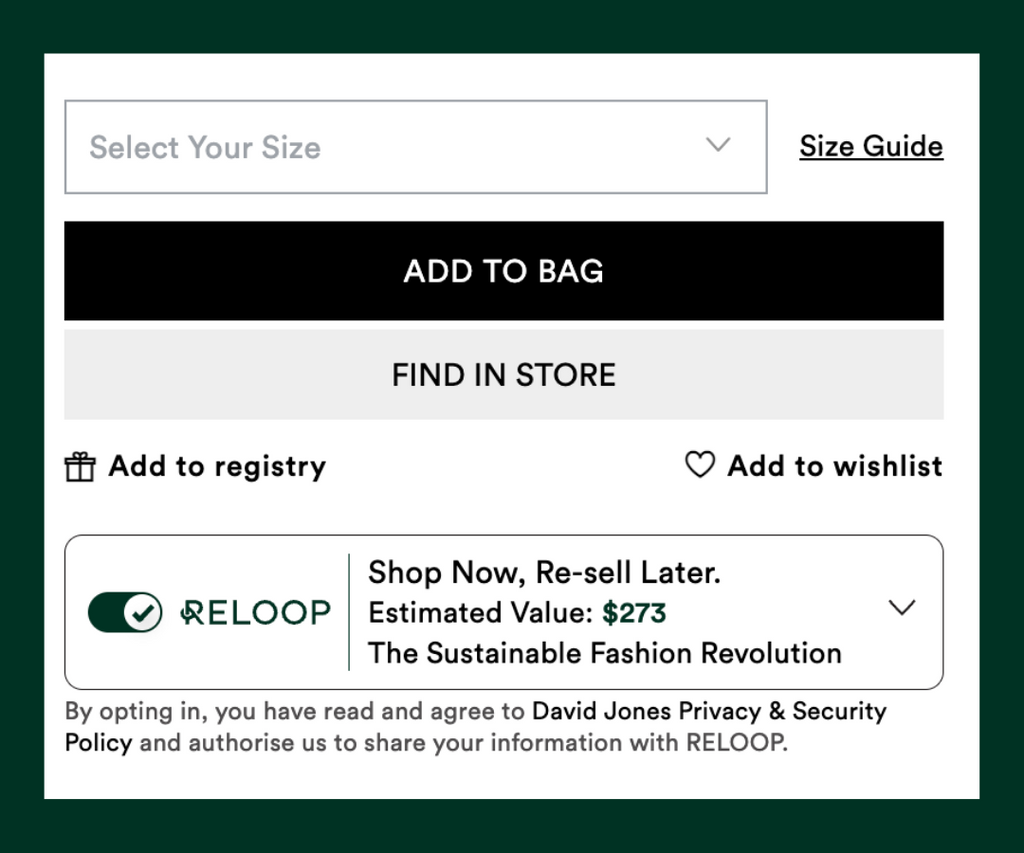Click the RELOOP logo
The height and width of the screenshot is (853, 1024).
[255, 613]
